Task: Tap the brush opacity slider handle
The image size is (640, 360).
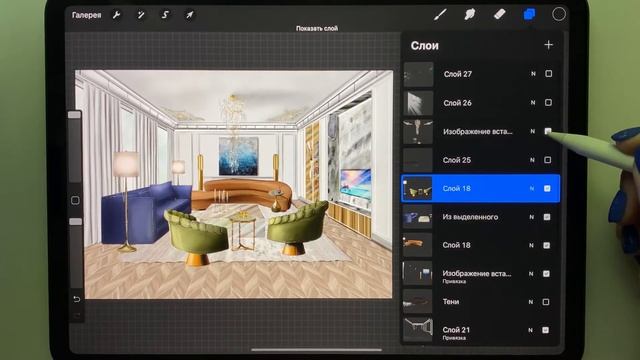Action: coord(76,222)
